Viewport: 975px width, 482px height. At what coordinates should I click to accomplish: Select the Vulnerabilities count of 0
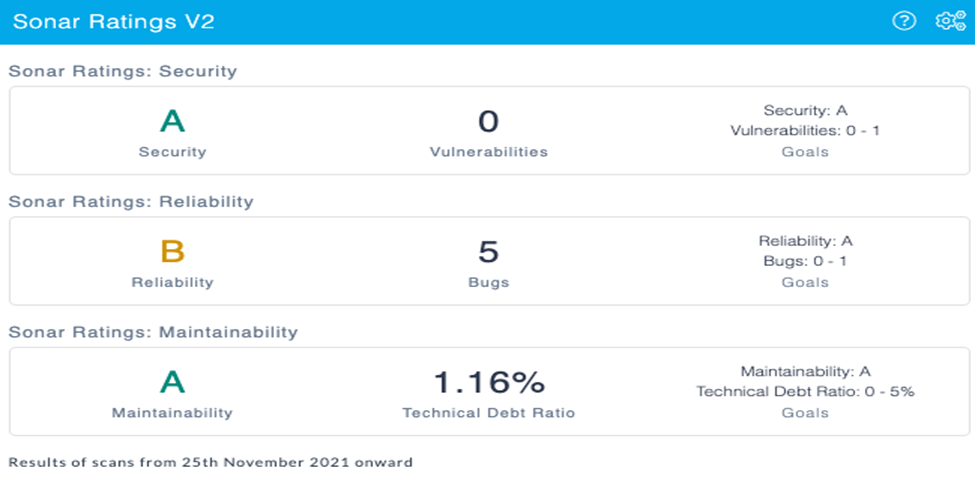488,121
